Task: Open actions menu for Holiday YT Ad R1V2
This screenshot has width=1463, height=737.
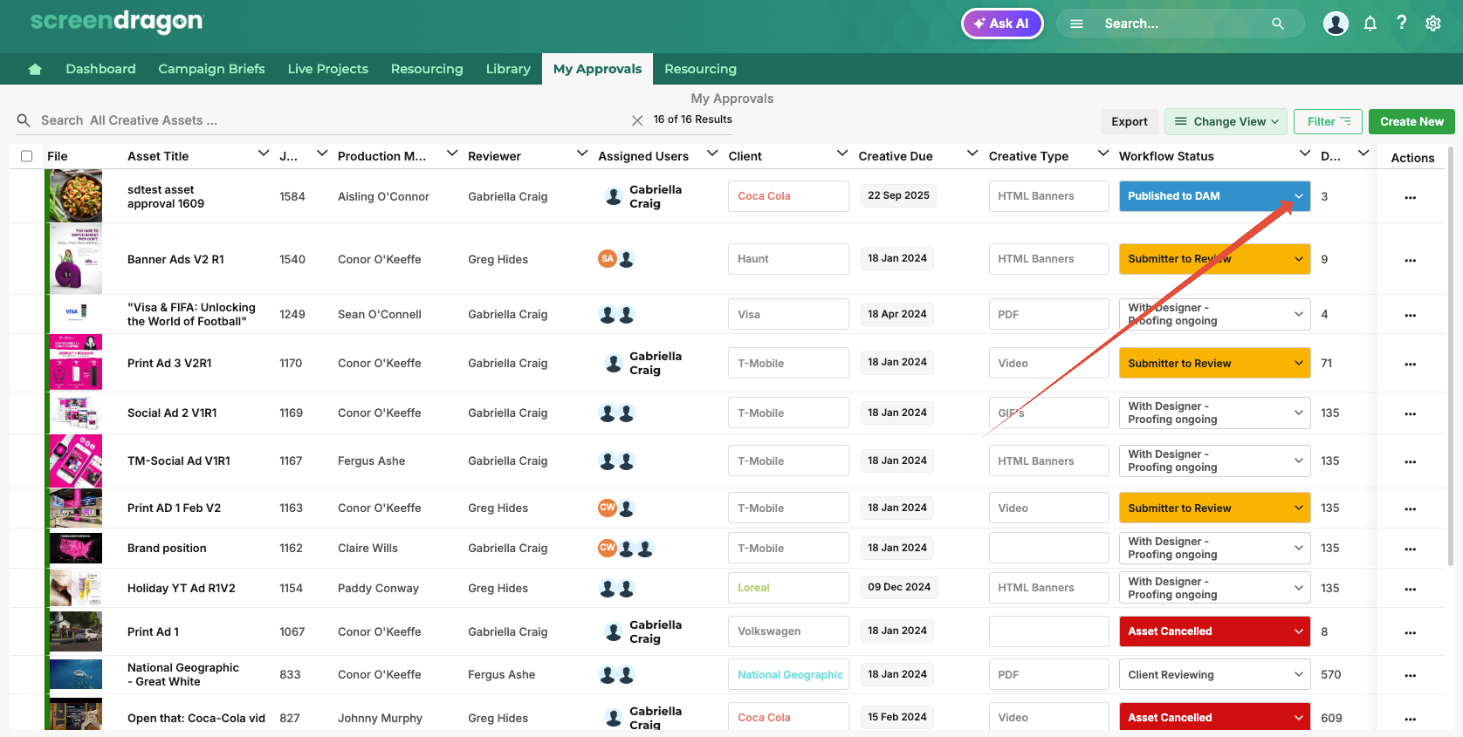Action: pyautogui.click(x=1410, y=589)
